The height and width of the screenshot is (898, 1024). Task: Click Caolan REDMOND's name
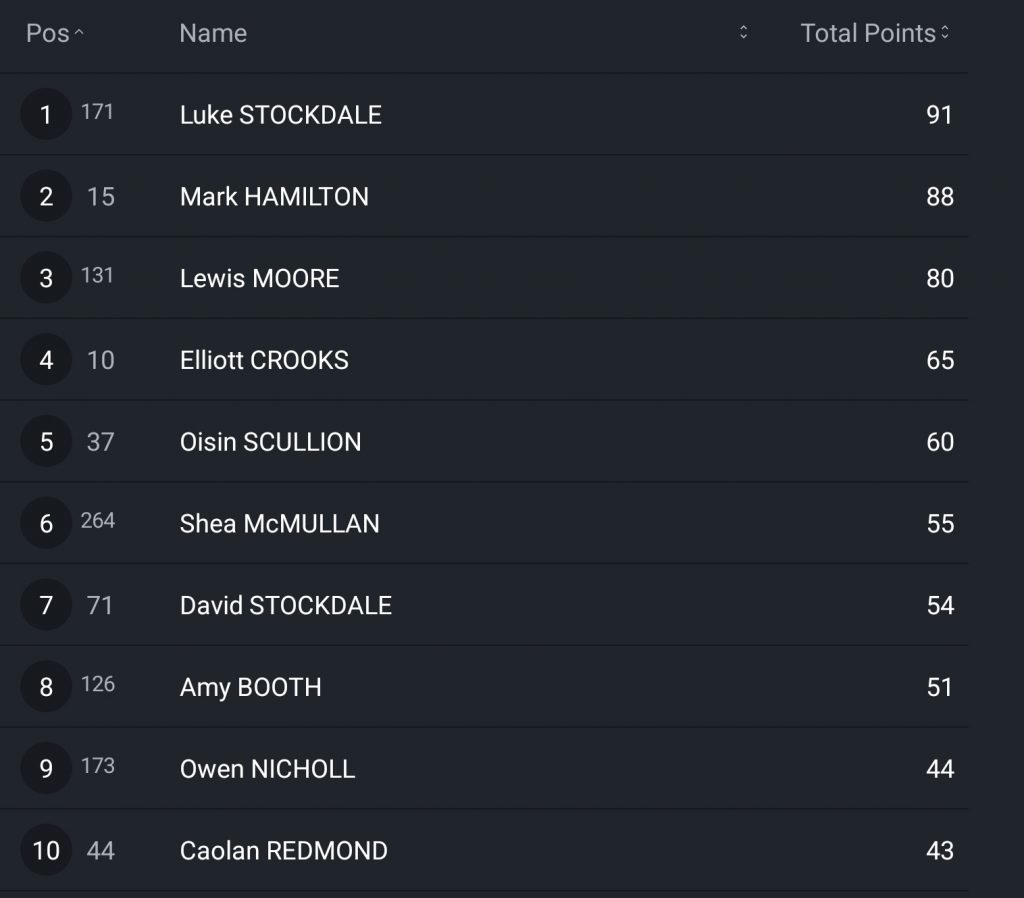point(284,851)
